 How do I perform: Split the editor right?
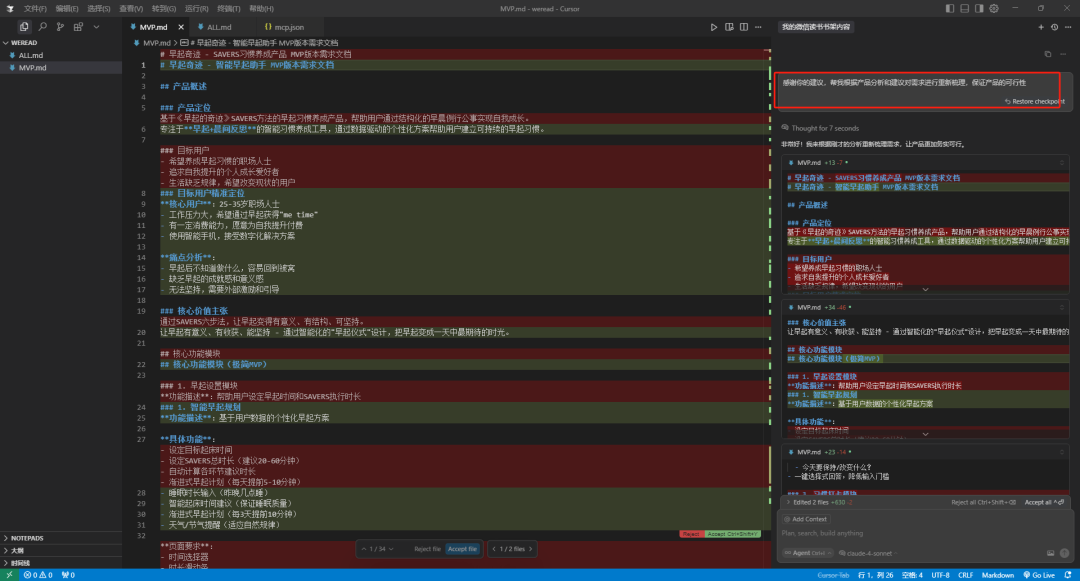tap(744, 27)
